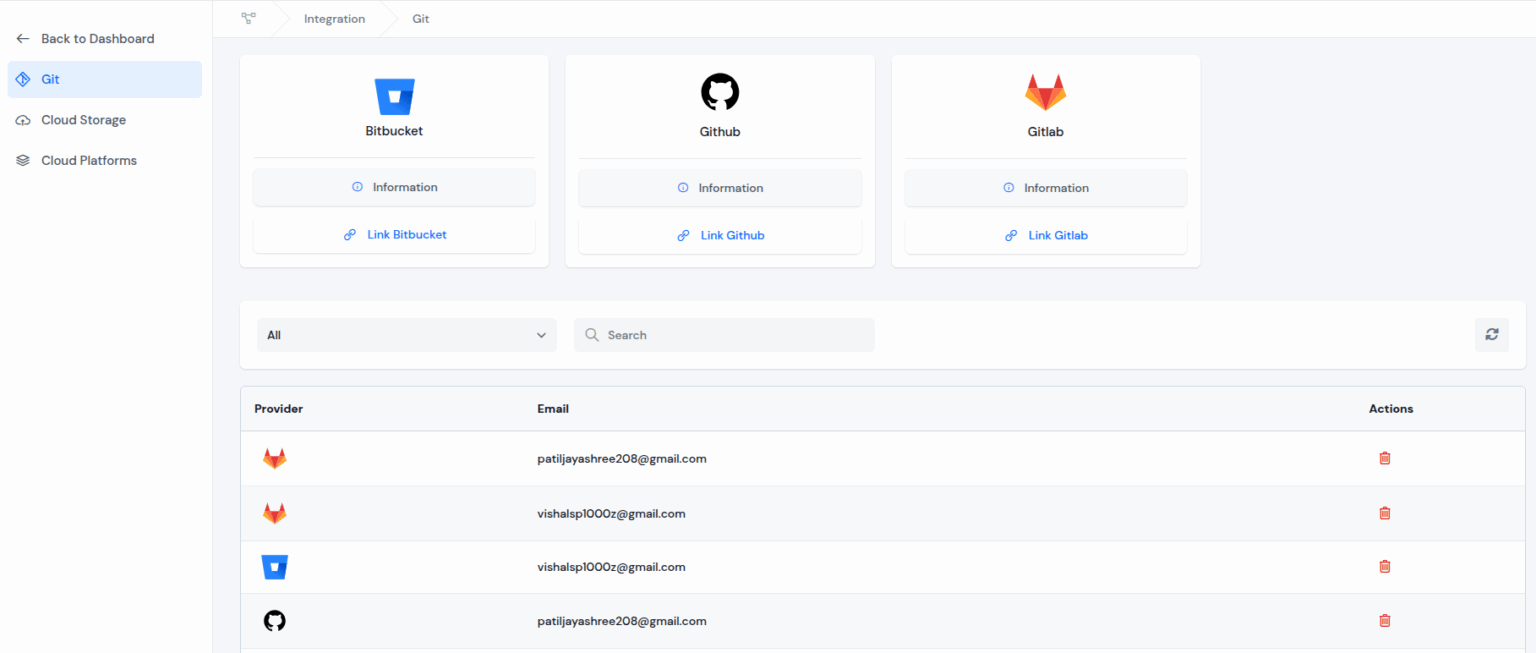Click Link Gitlab button
The width and height of the screenshot is (1536, 653).
[x=1046, y=236]
